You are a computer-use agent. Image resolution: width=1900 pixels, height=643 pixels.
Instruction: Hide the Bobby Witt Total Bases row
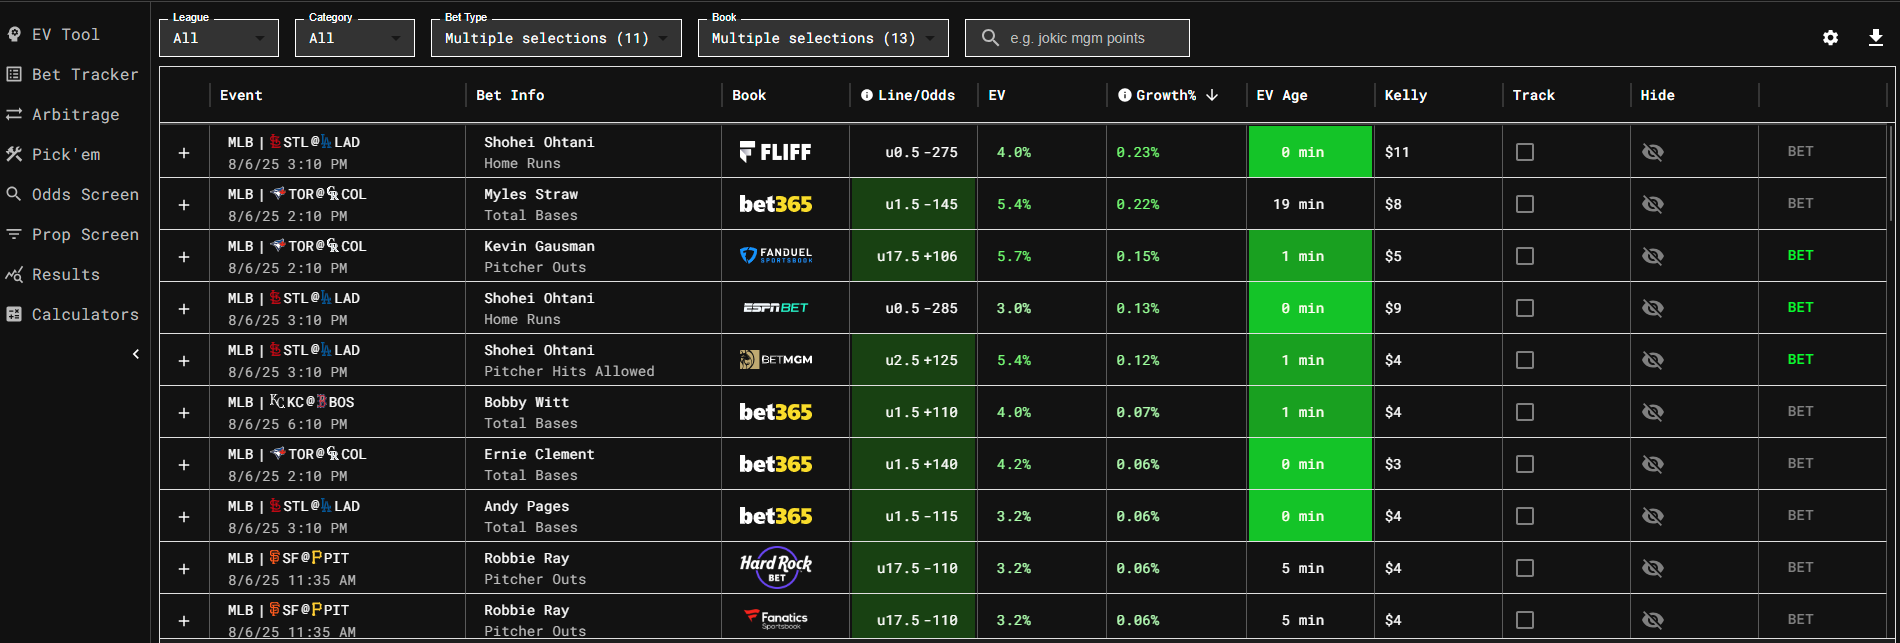coord(1652,412)
